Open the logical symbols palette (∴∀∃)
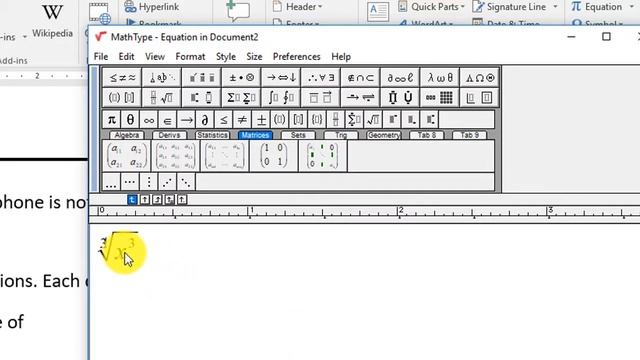Screen dimensions: 640x360 click(321, 78)
